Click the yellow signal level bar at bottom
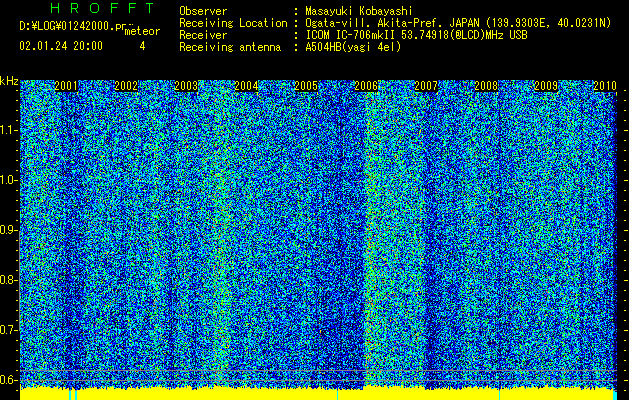 point(318,394)
